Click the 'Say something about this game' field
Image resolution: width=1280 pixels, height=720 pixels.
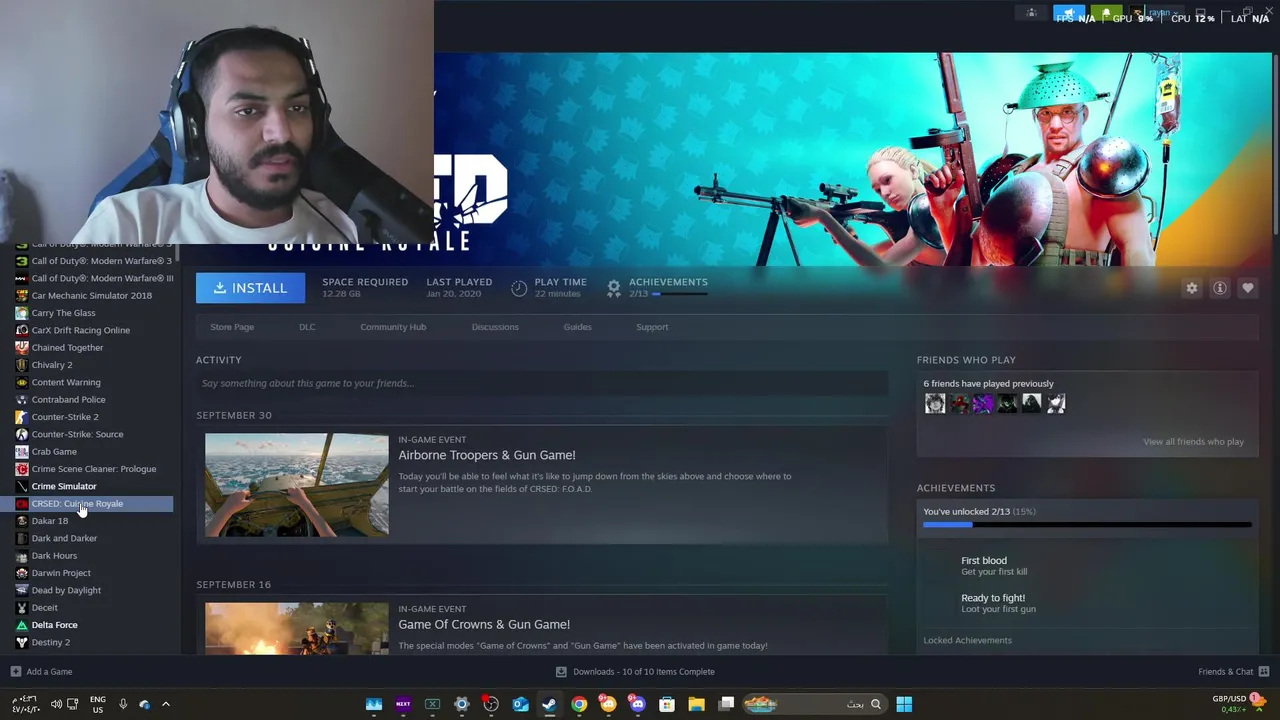(x=542, y=383)
